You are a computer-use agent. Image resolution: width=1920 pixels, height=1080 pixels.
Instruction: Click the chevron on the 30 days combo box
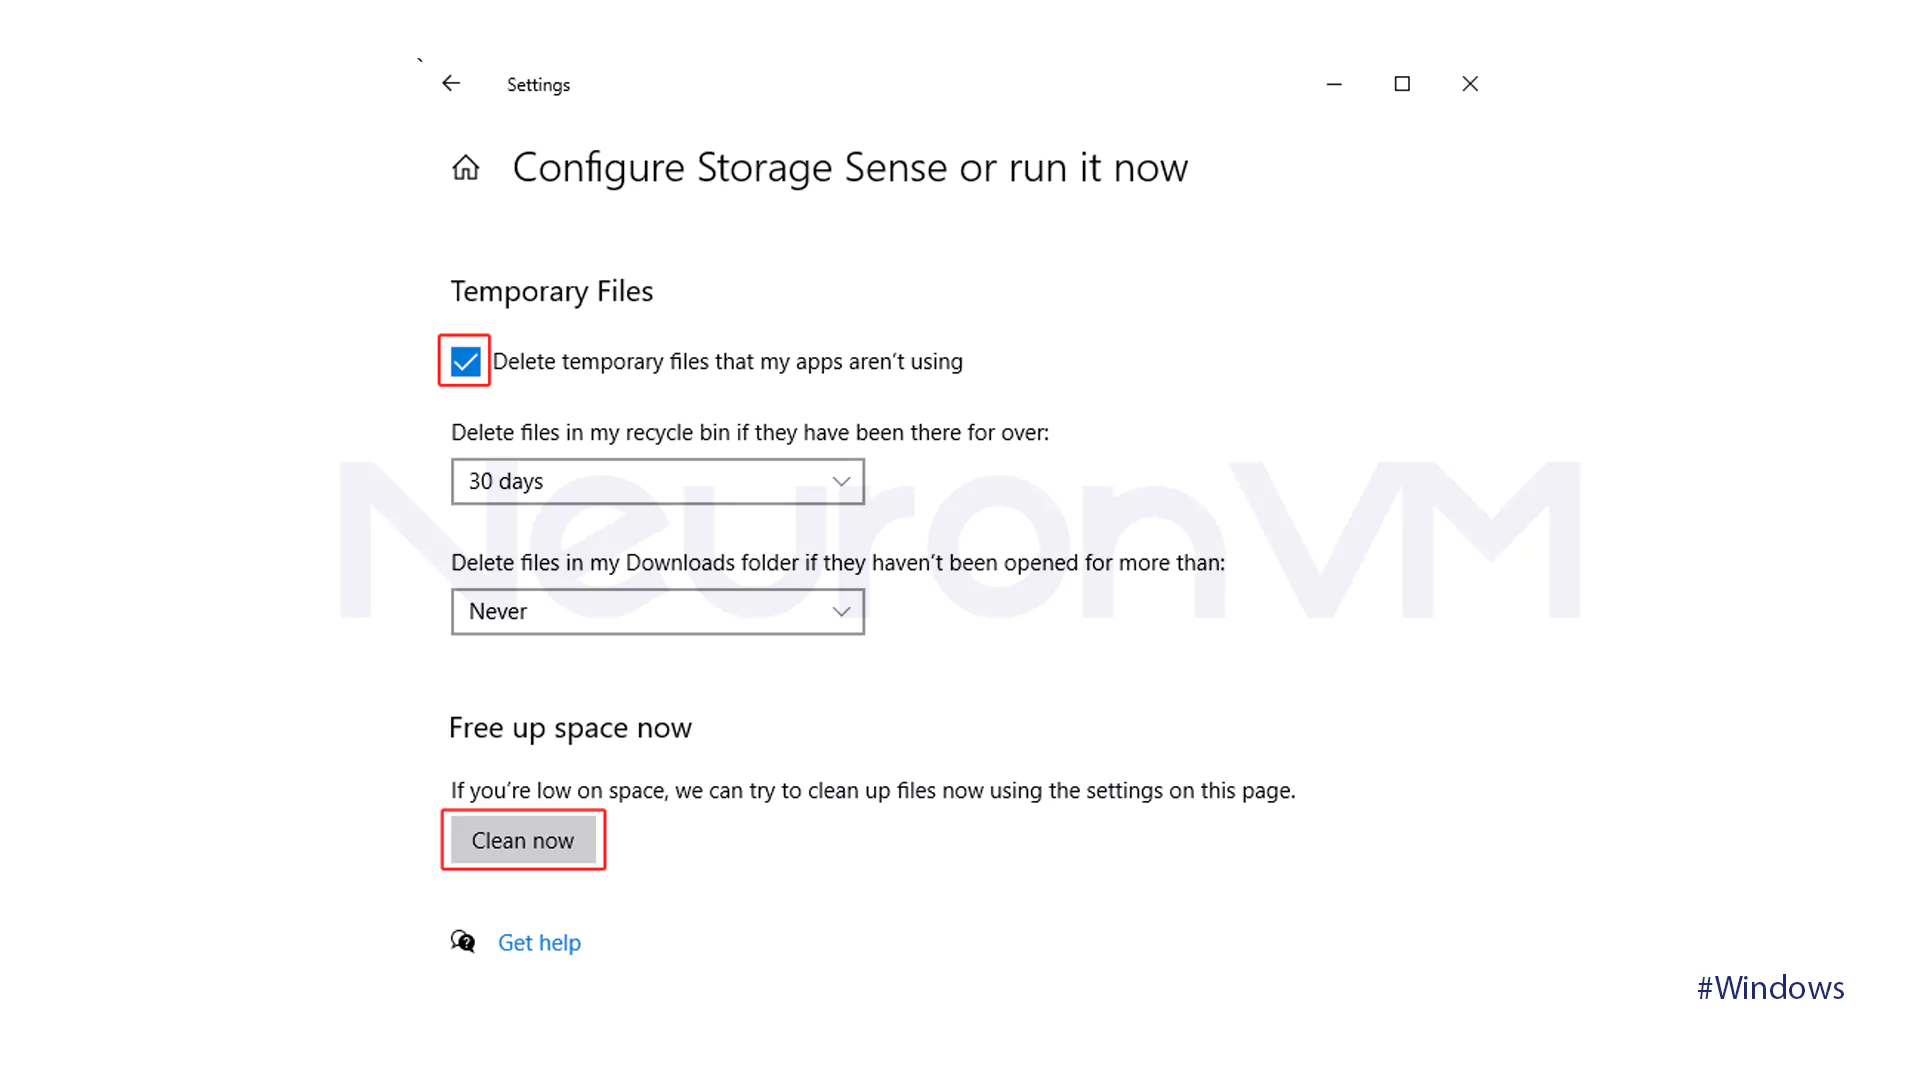[x=841, y=482]
